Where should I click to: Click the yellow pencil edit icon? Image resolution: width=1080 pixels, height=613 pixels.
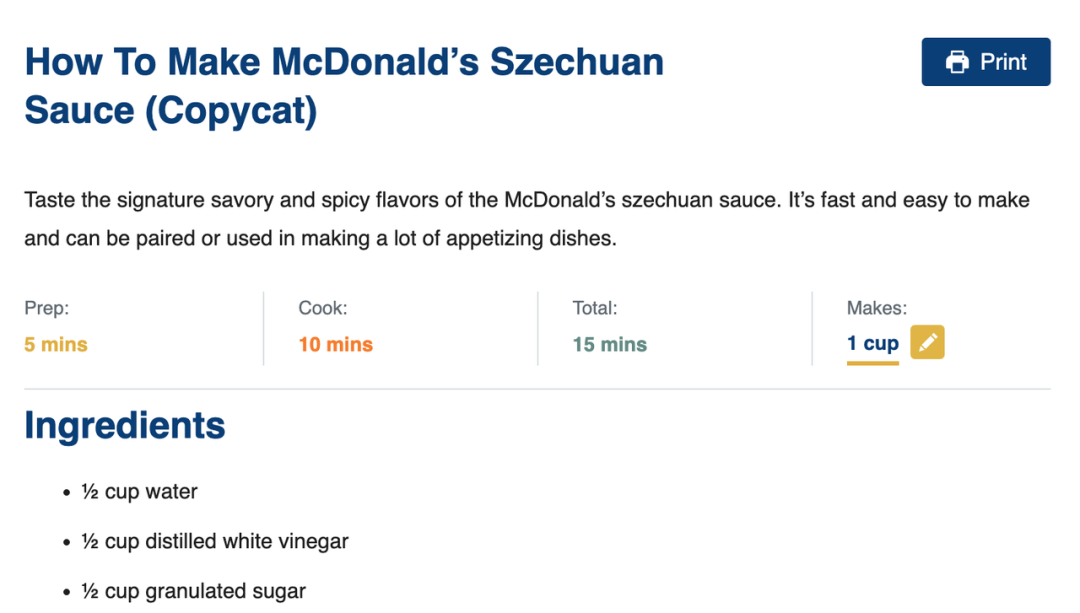pyautogui.click(x=927, y=342)
